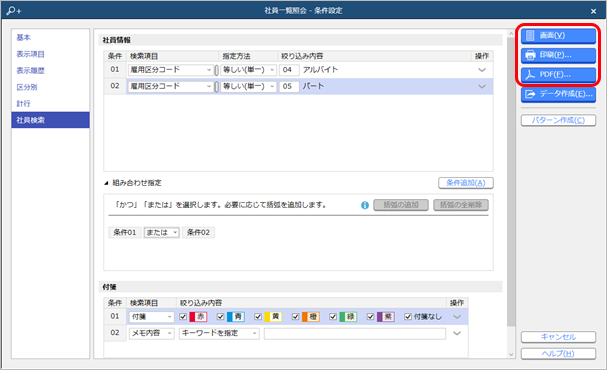Image resolution: width=607 pixels, height=370 pixels.
Task: Open 検索項目 dropdown for condition 02 row
Action: [170, 86]
